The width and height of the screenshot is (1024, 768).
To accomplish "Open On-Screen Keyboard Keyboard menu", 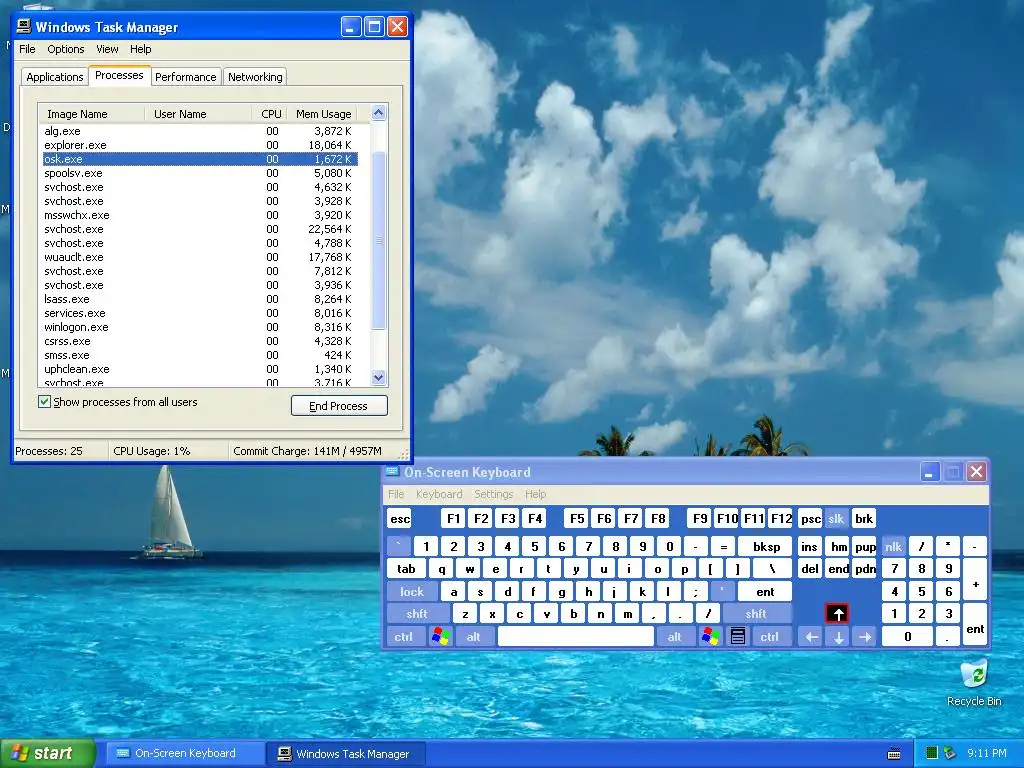I will (x=439, y=494).
